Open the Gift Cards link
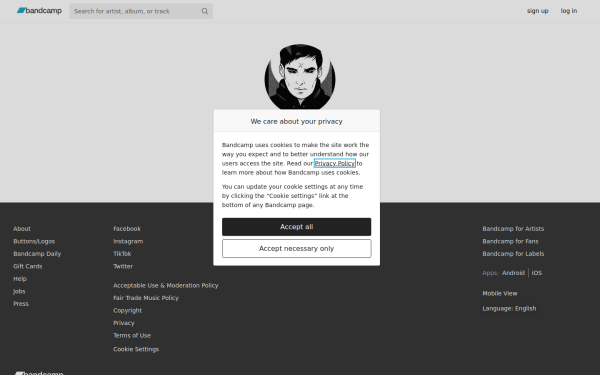The height and width of the screenshot is (375, 600). 28,266
